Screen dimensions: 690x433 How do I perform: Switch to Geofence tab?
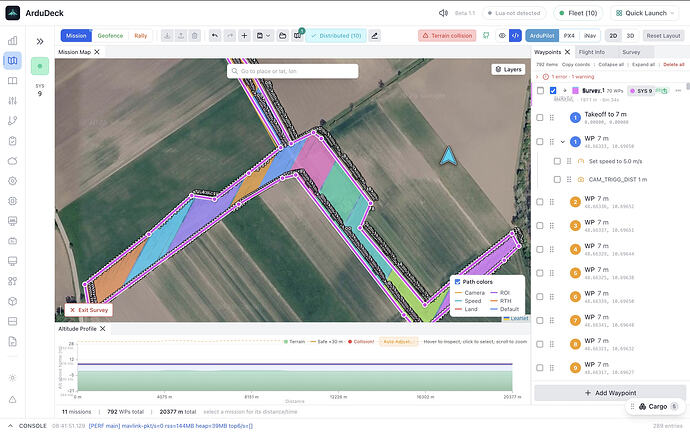(x=110, y=36)
